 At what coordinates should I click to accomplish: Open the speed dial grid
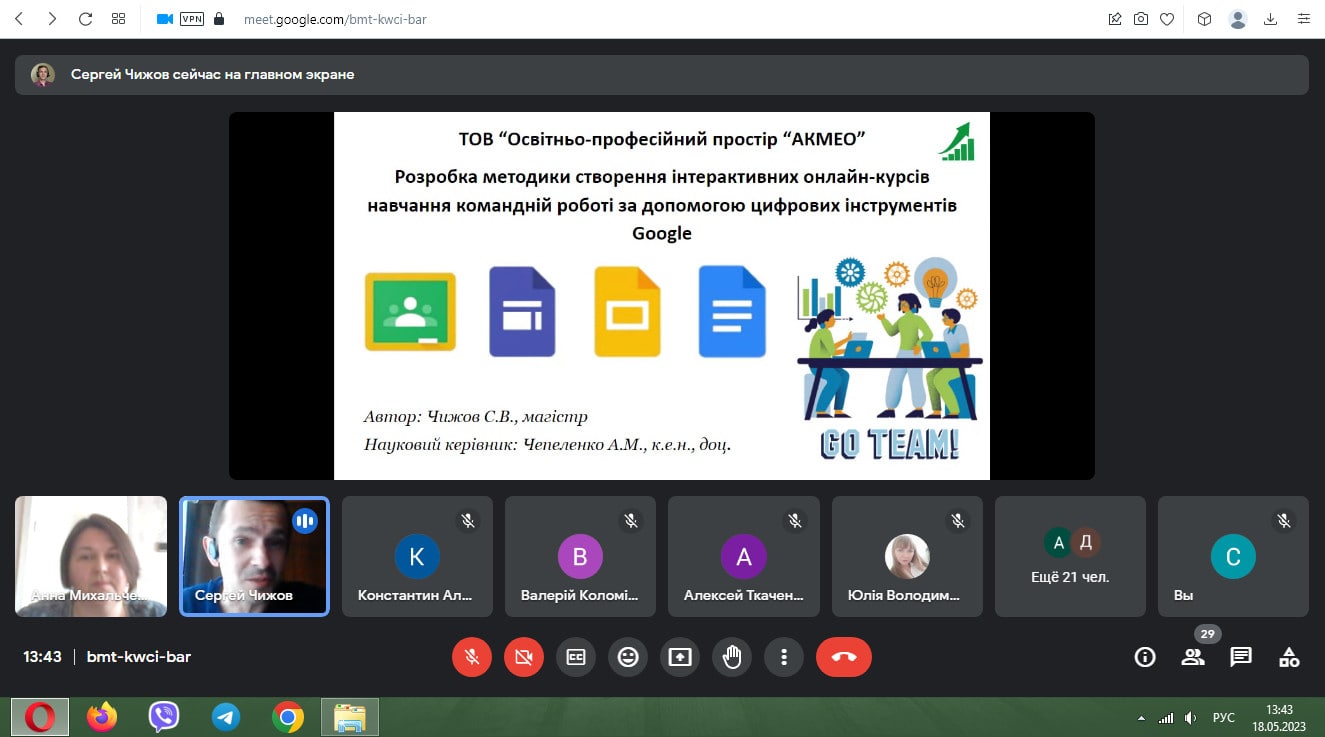tap(118, 19)
